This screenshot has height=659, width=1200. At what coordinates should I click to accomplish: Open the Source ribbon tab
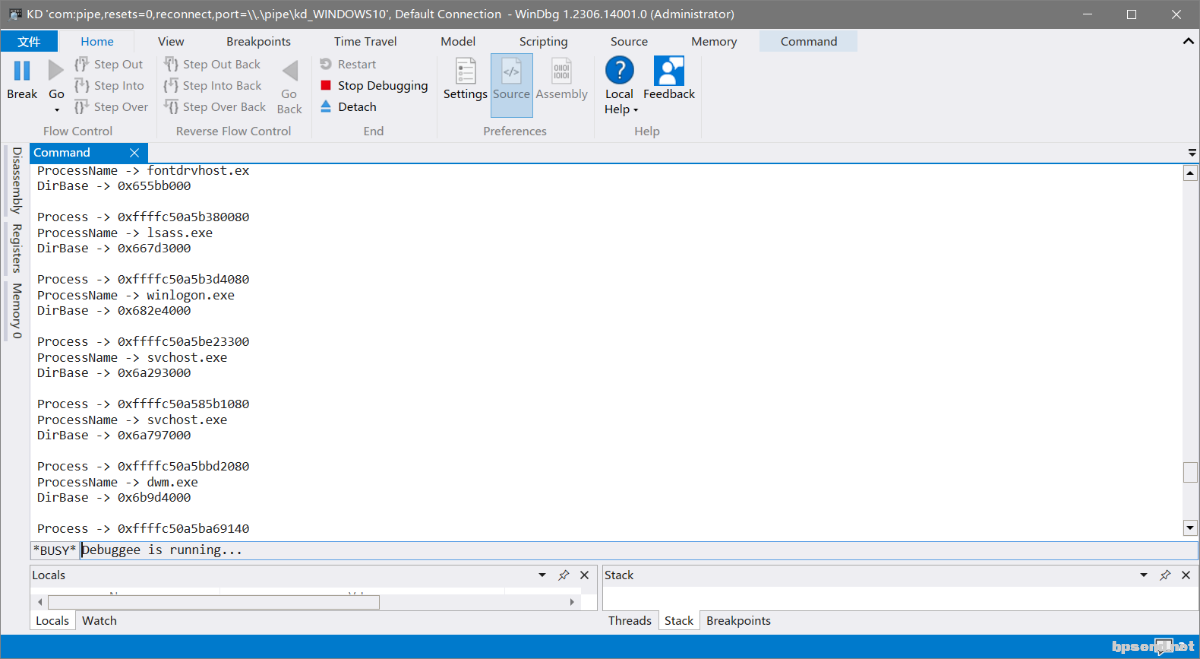point(629,41)
